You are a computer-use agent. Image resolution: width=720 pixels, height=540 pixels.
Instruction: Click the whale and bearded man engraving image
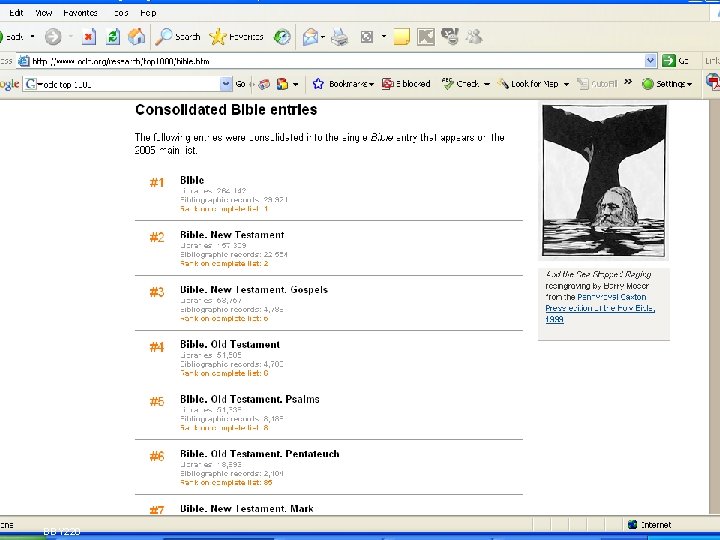pos(604,180)
